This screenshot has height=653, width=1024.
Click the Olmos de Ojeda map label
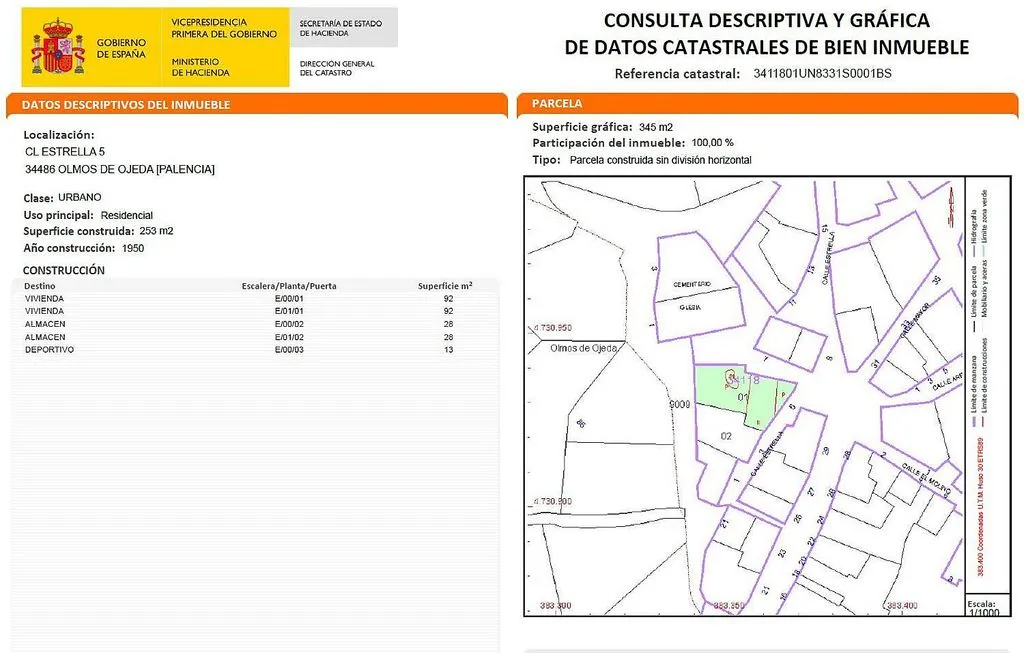coord(584,348)
